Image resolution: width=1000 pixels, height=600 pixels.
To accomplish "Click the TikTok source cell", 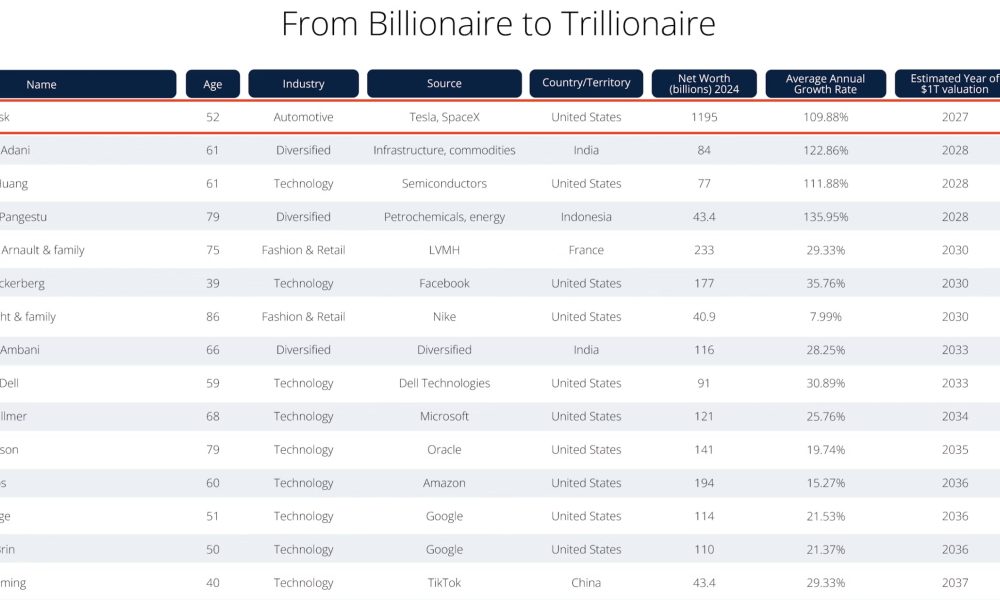I will [445, 582].
